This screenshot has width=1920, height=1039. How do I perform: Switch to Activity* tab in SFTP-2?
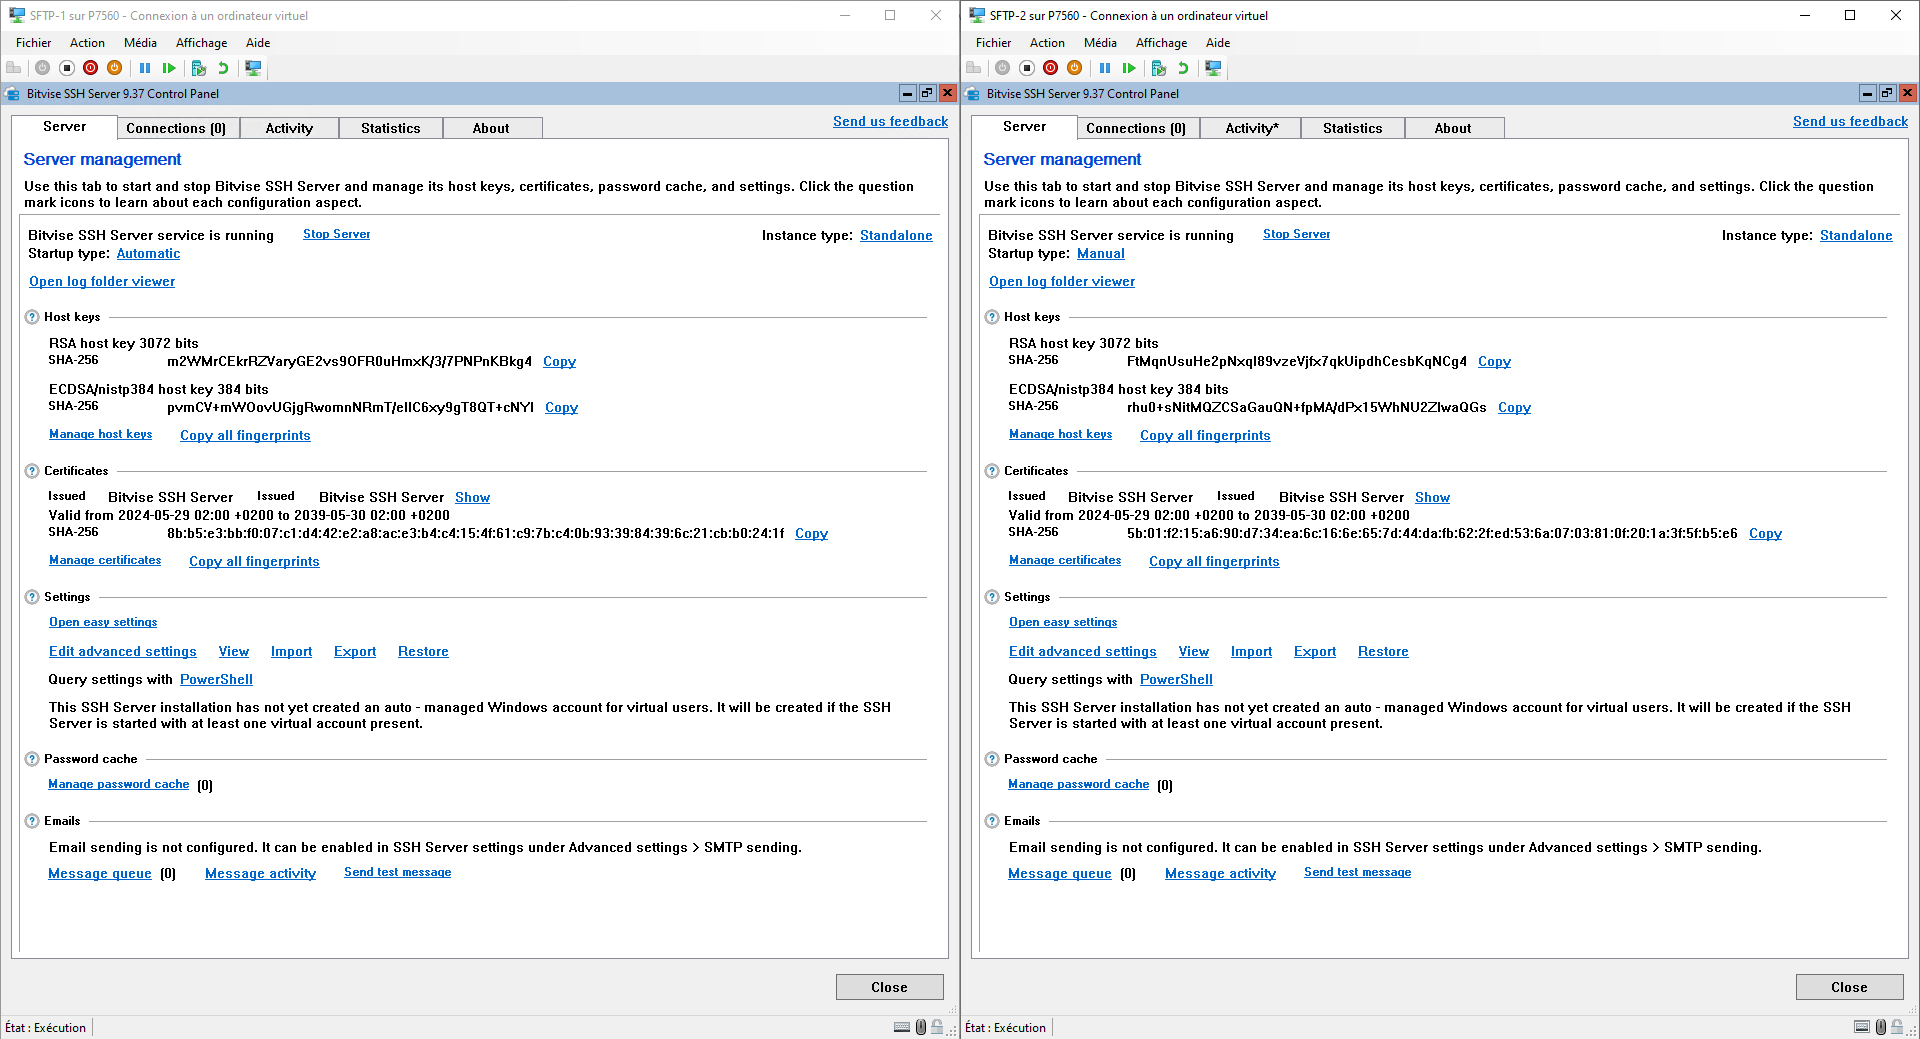1251,128
